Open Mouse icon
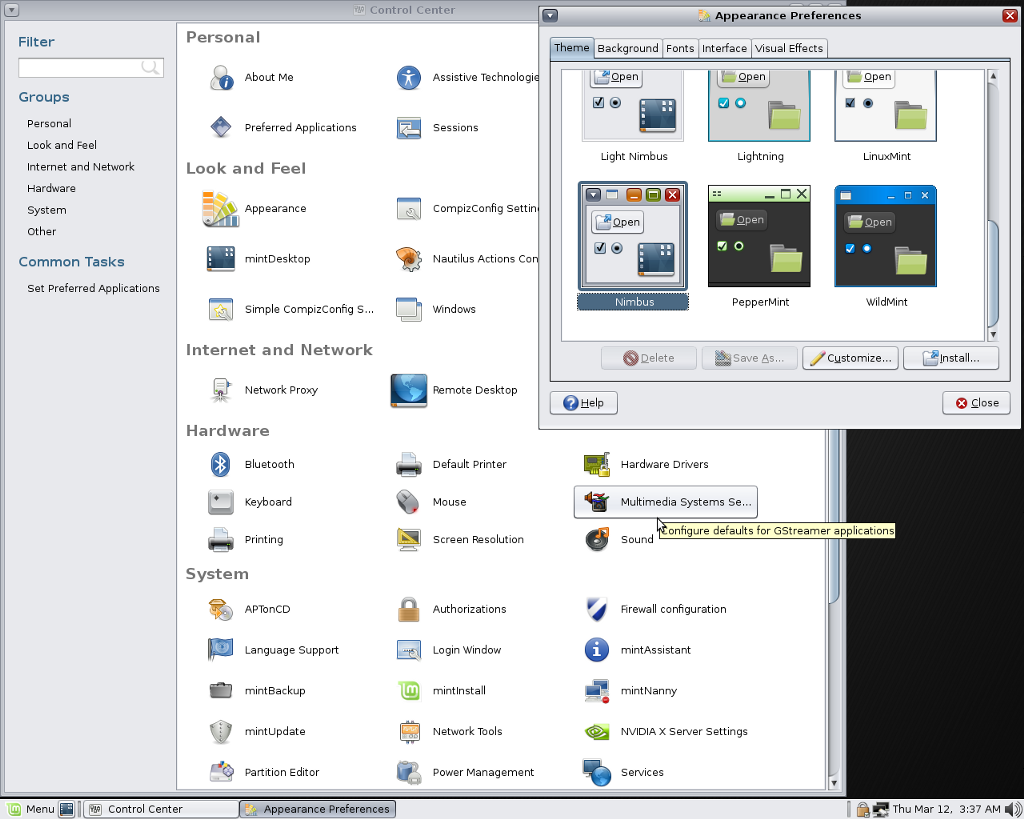The width and height of the screenshot is (1024, 819). point(409,502)
